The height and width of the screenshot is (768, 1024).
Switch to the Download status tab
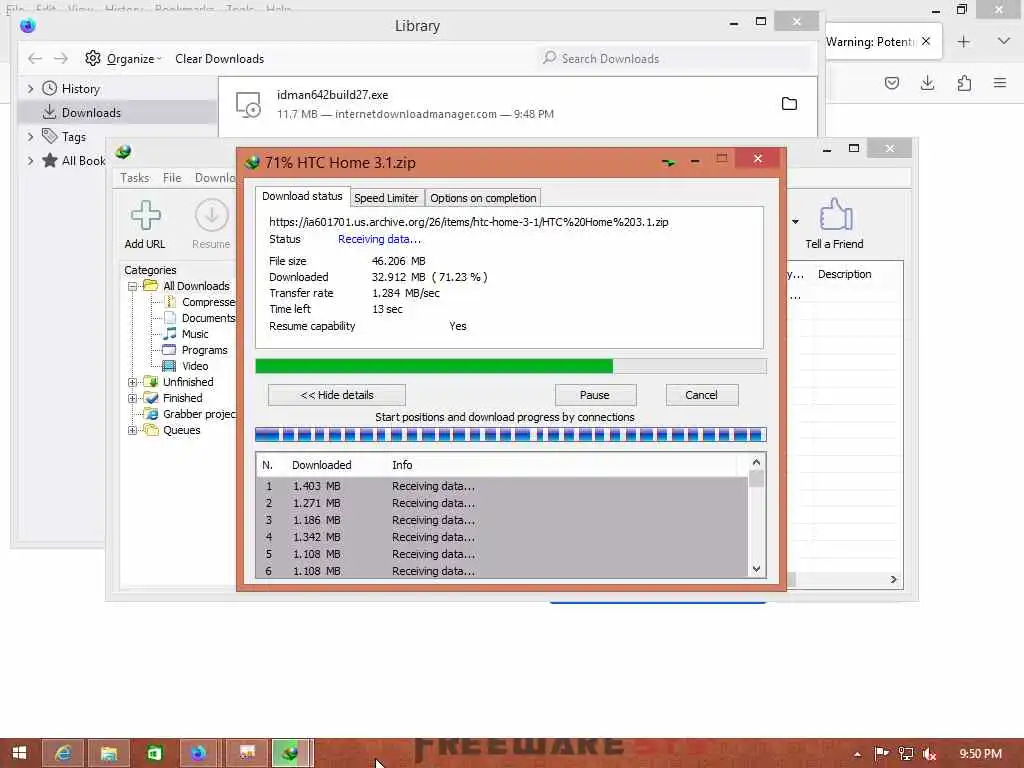pos(302,196)
